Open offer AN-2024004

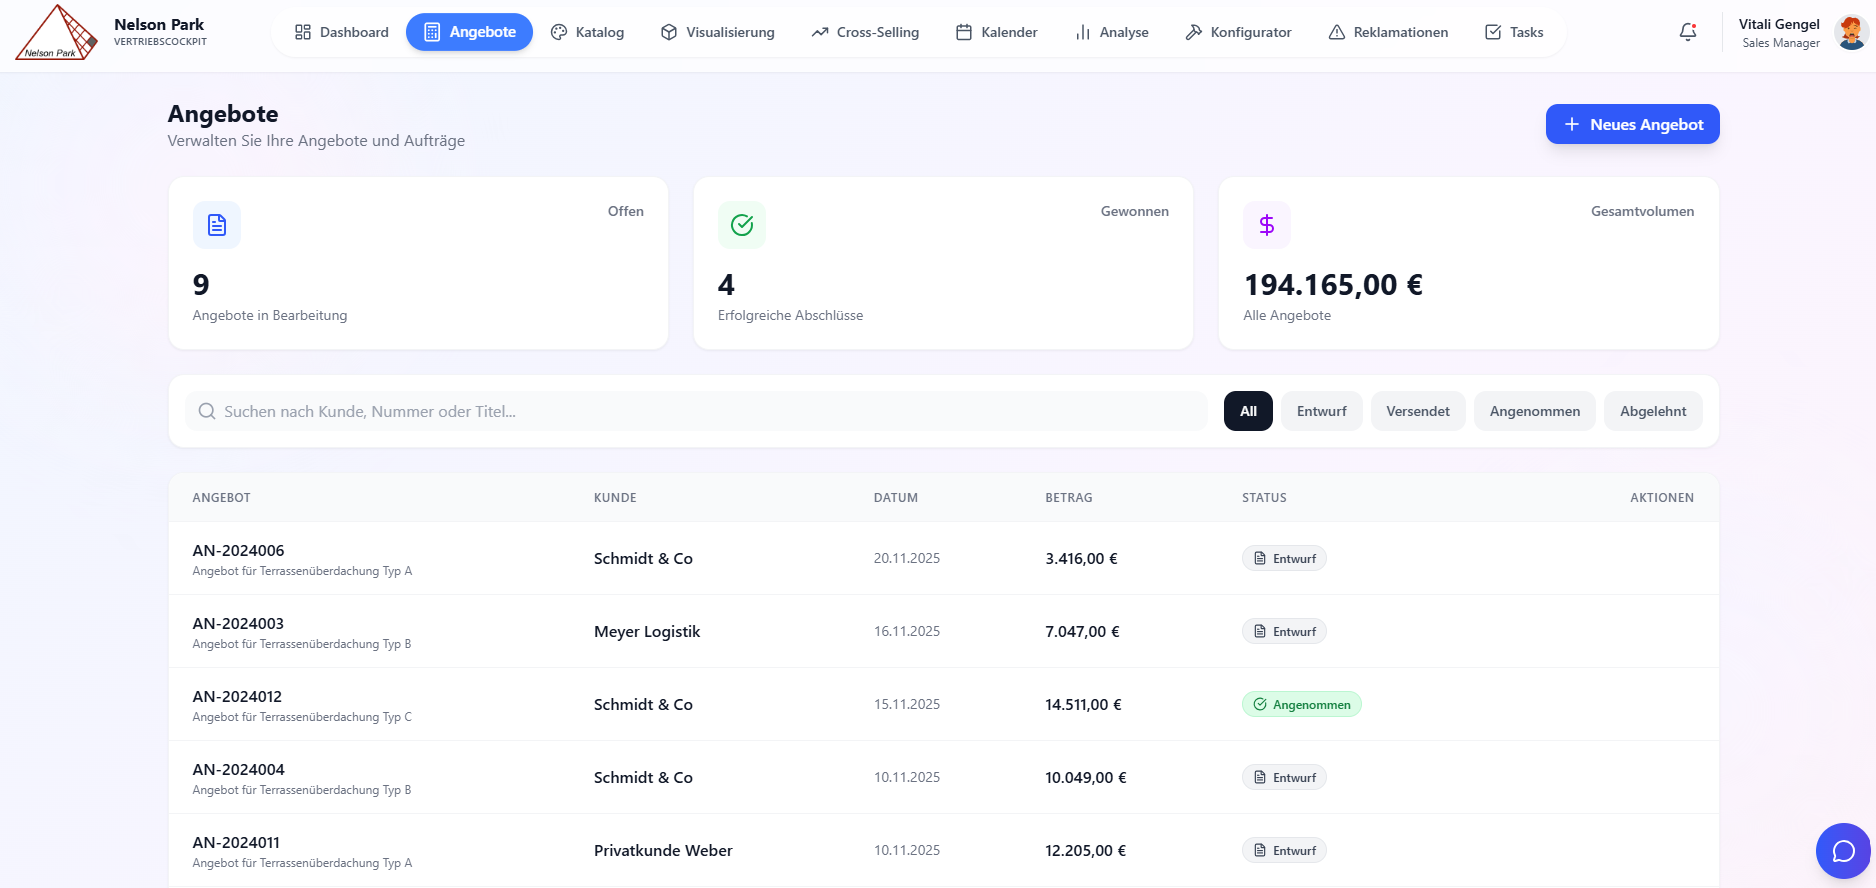238,769
